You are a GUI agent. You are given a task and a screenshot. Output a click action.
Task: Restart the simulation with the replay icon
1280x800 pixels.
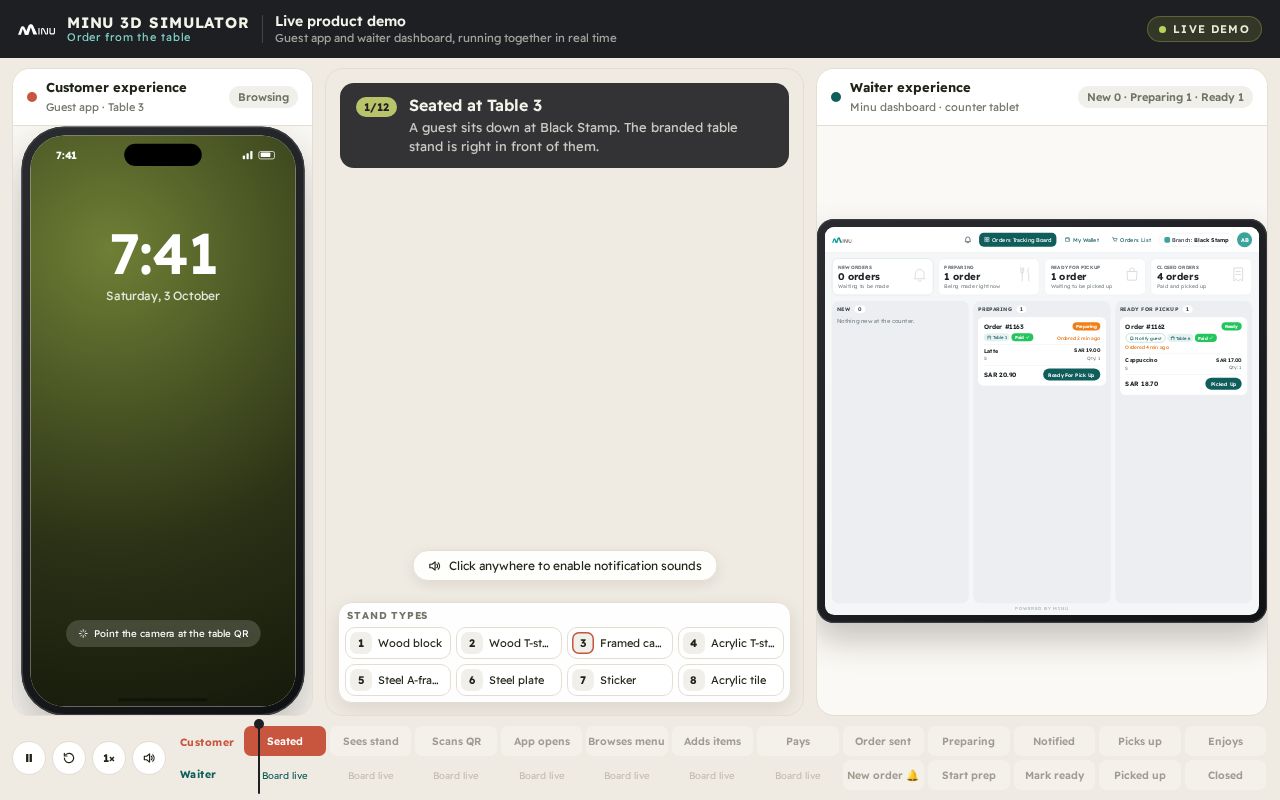pos(69,758)
